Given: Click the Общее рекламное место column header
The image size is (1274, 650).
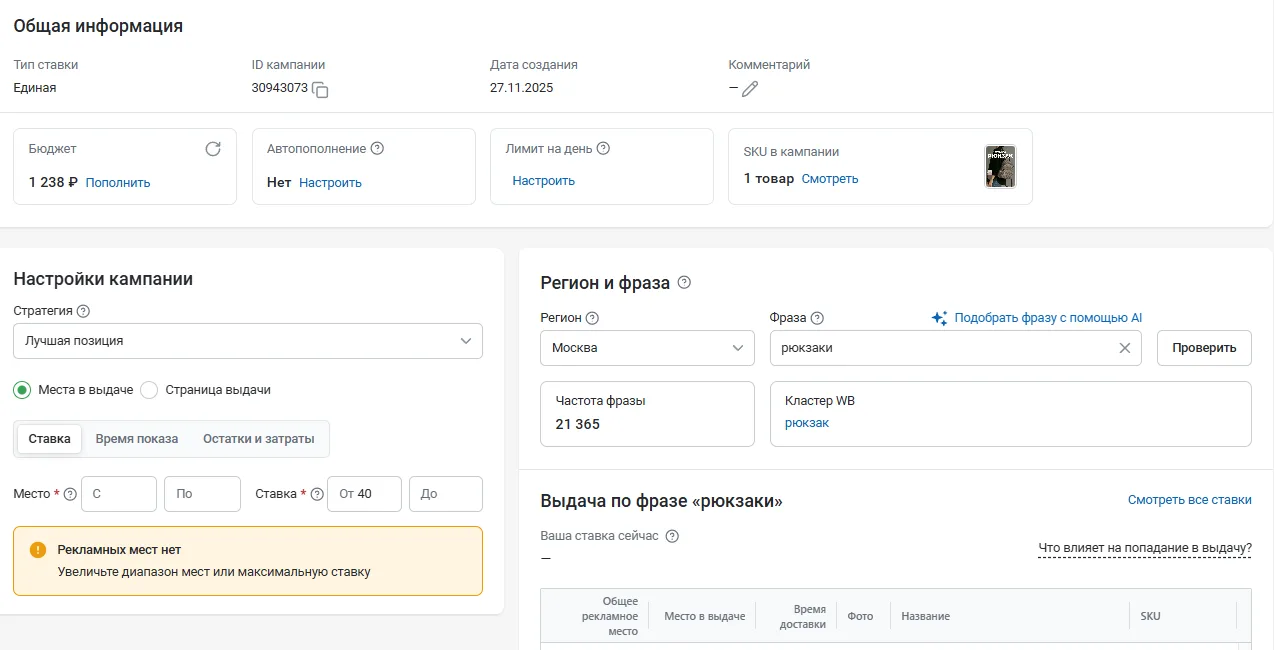Looking at the screenshot, I should 609,616.
